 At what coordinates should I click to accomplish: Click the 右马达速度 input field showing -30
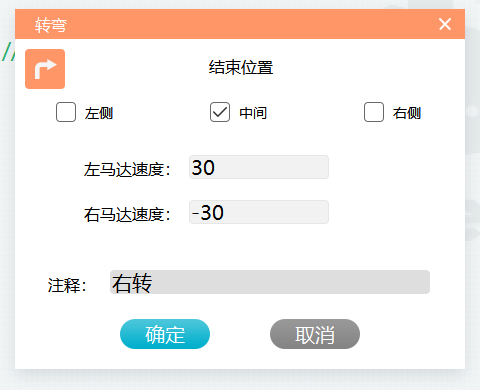[x=259, y=212]
